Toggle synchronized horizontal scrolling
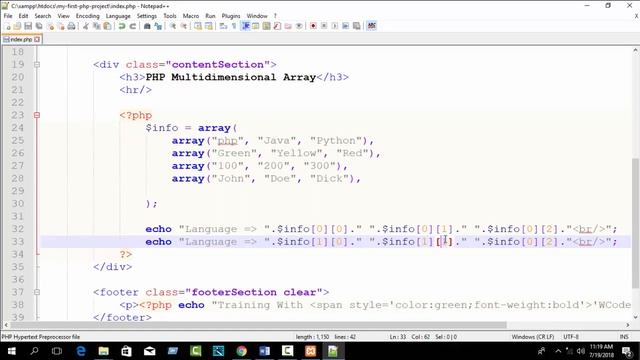Image resolution: width=640 pixels, height=360 pixels. [209, 26]
